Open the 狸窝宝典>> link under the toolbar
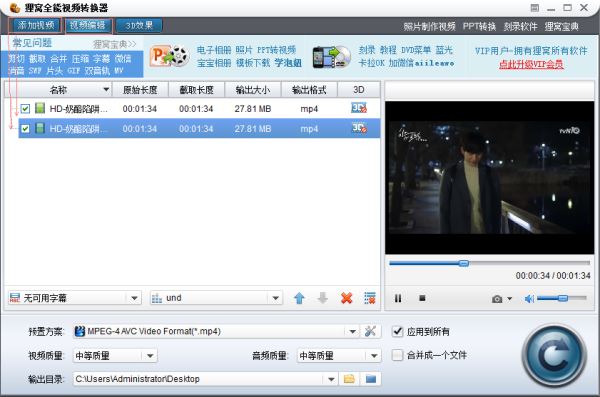Image resolution: width=600 pixels, height=397 pixels. coord(114,44)
